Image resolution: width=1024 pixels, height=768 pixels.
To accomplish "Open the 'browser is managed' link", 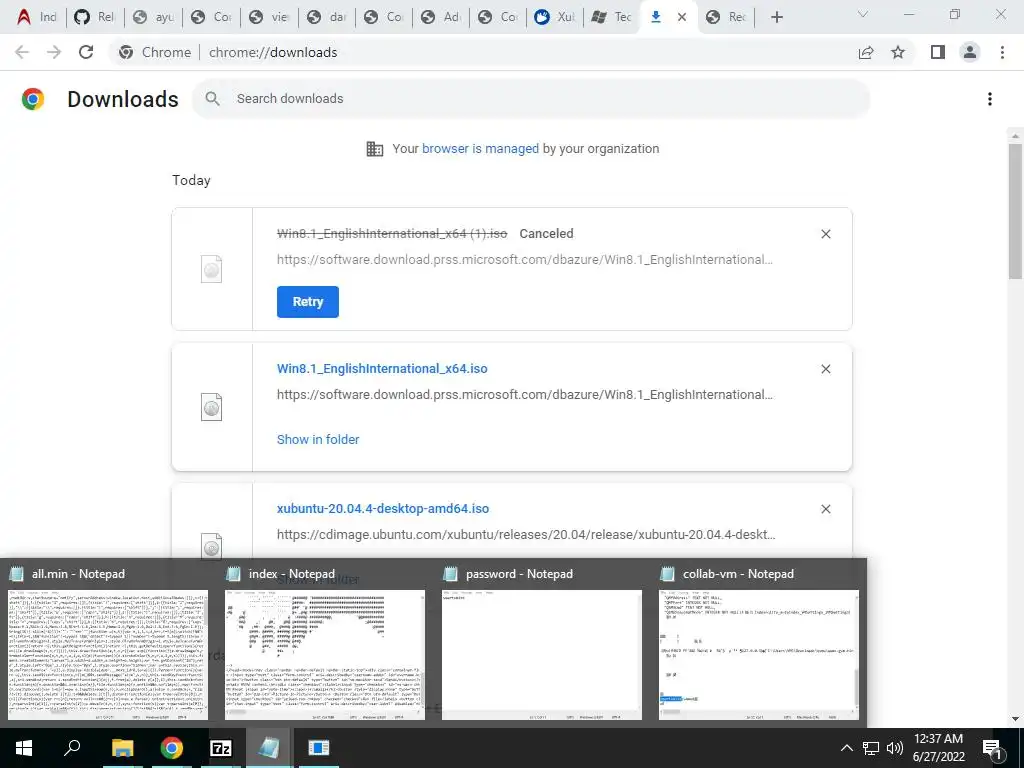I will coord(480,149).
